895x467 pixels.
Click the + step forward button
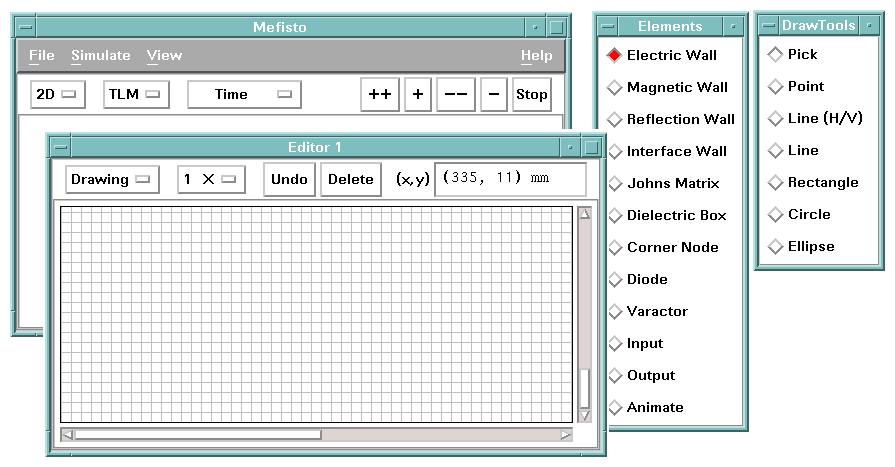(418, 94)
